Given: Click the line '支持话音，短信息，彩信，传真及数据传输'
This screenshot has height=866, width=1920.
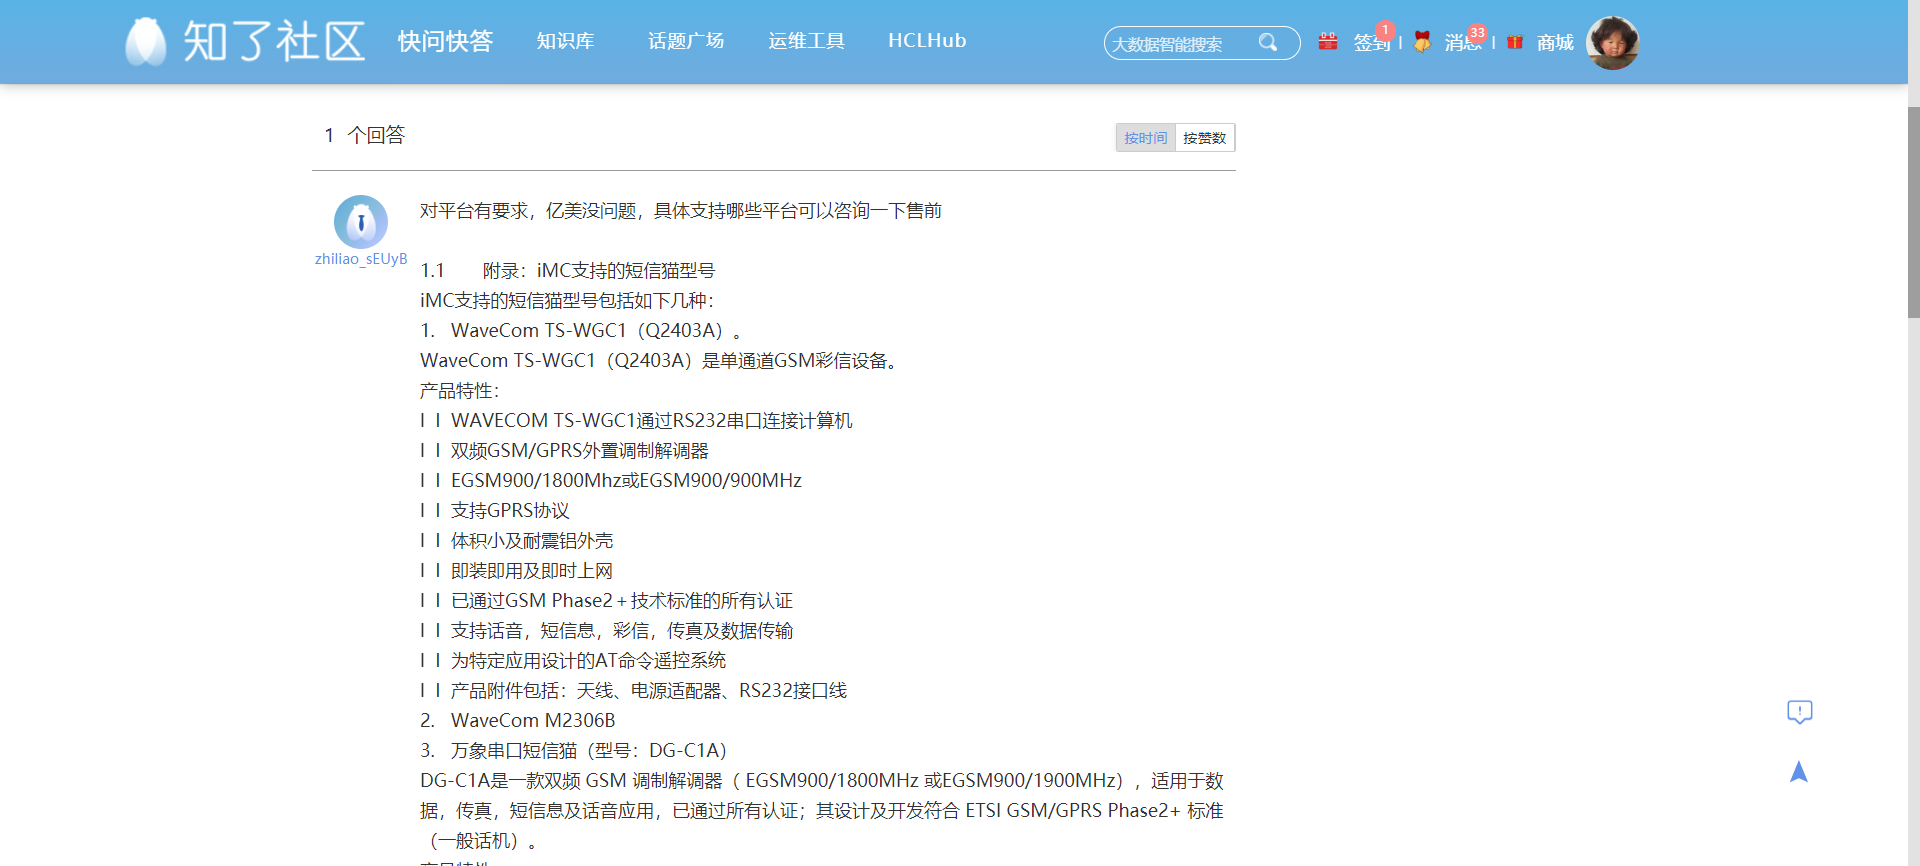Looking at the screenshot, I should pyautogui.click(x=622, y=631).
